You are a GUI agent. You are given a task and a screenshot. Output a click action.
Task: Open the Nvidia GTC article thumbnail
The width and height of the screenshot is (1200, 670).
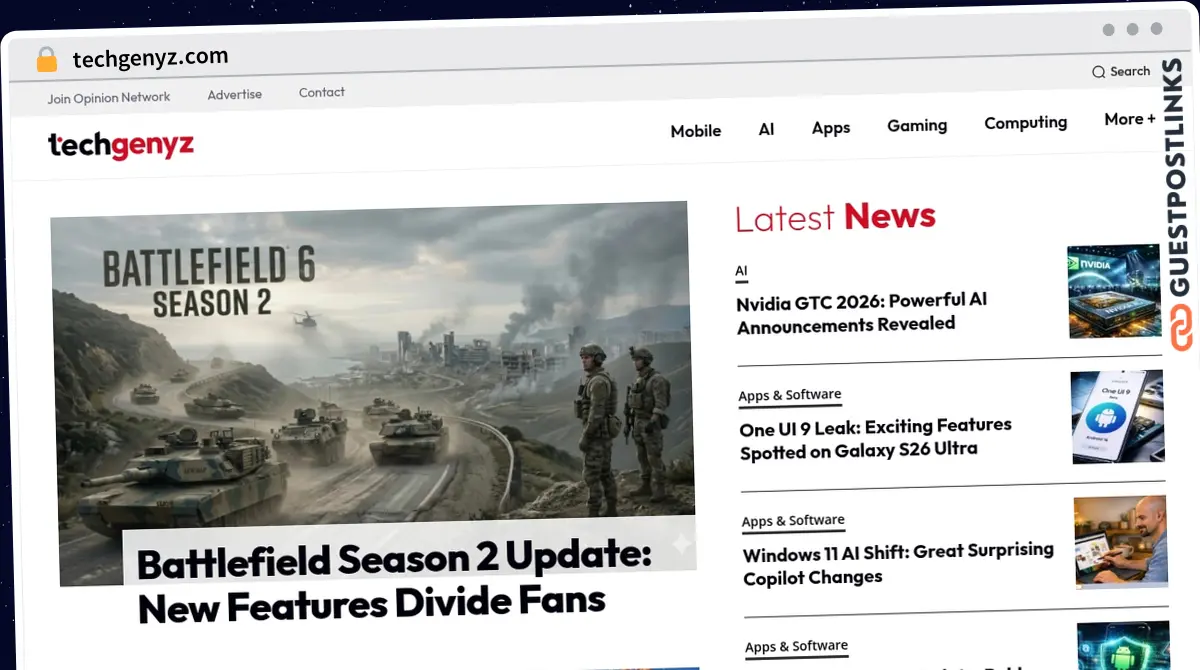tap(1113, 291)
